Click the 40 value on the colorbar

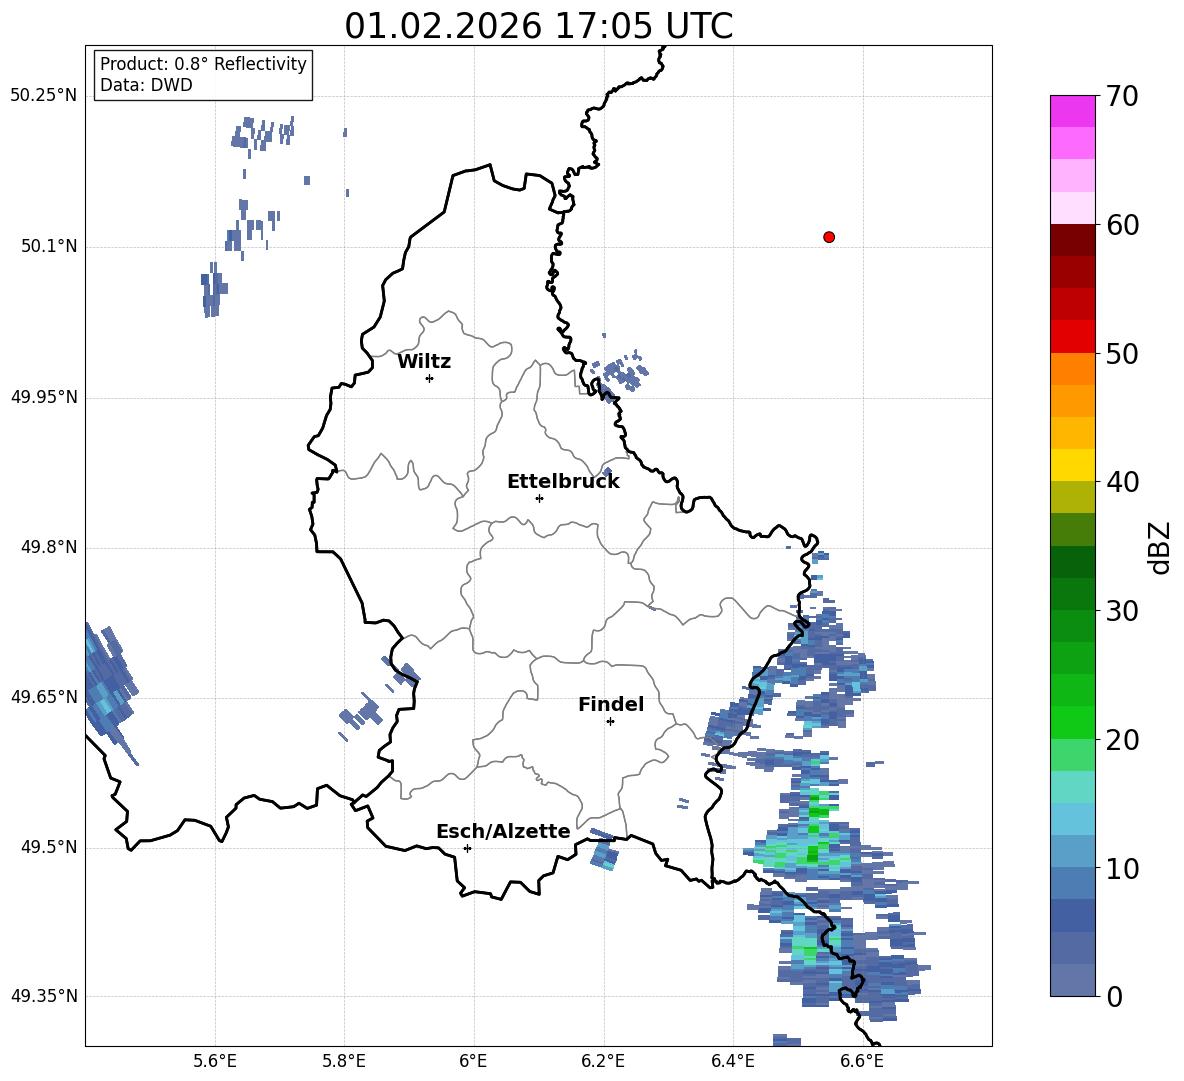tap(1121, 482)
